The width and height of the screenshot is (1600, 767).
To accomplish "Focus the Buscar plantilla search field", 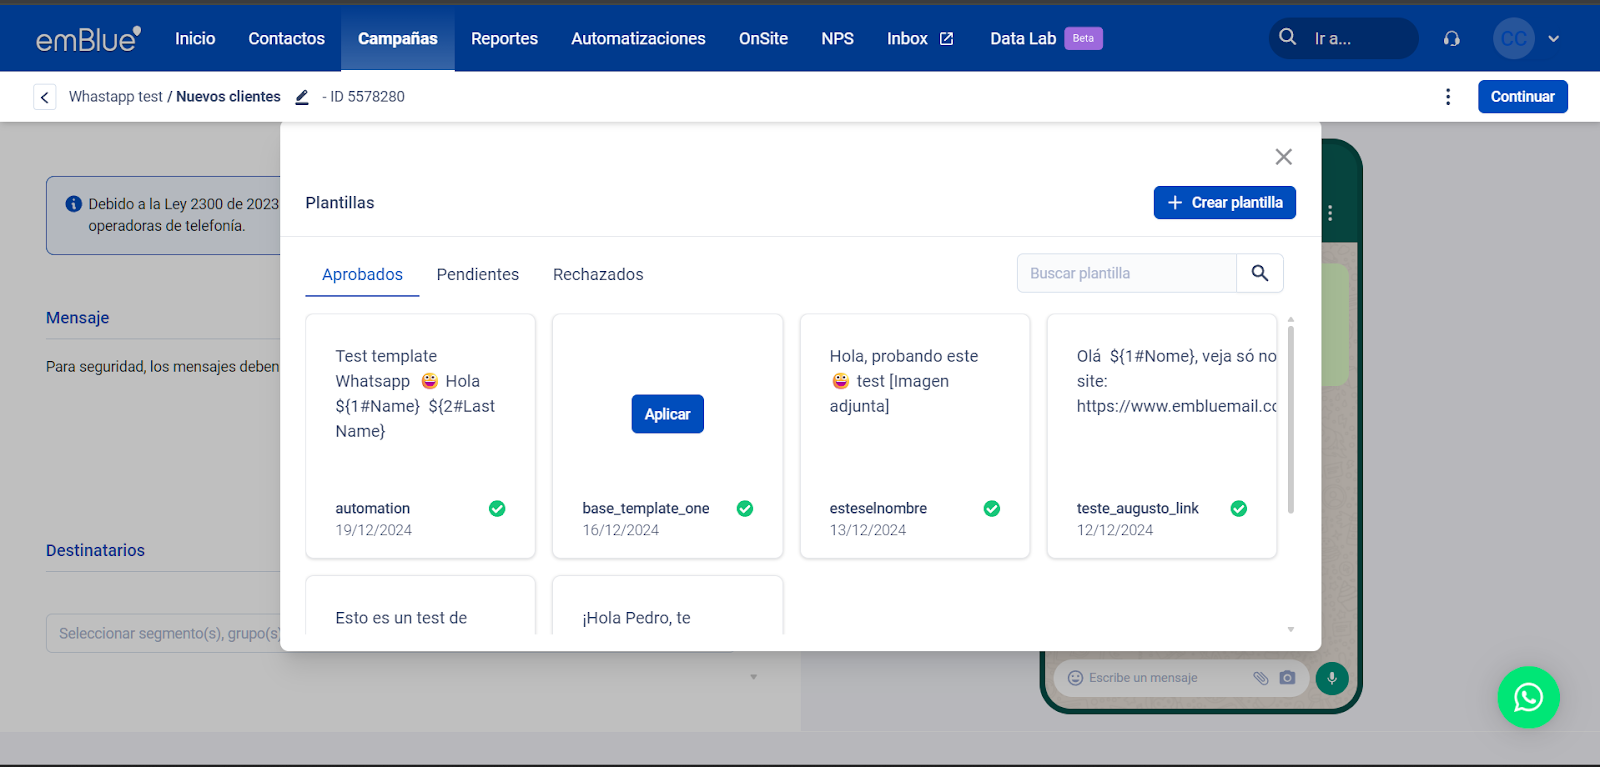I will [x=1126, y=273].
